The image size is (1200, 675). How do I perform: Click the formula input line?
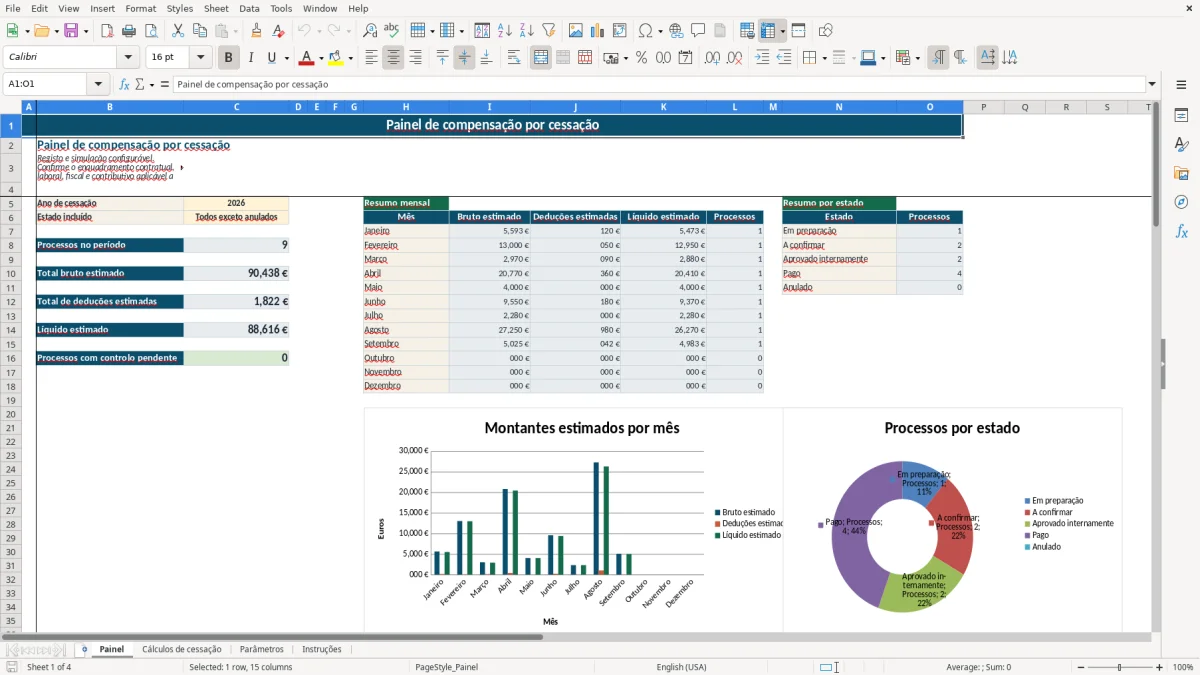tap(658, 85)
